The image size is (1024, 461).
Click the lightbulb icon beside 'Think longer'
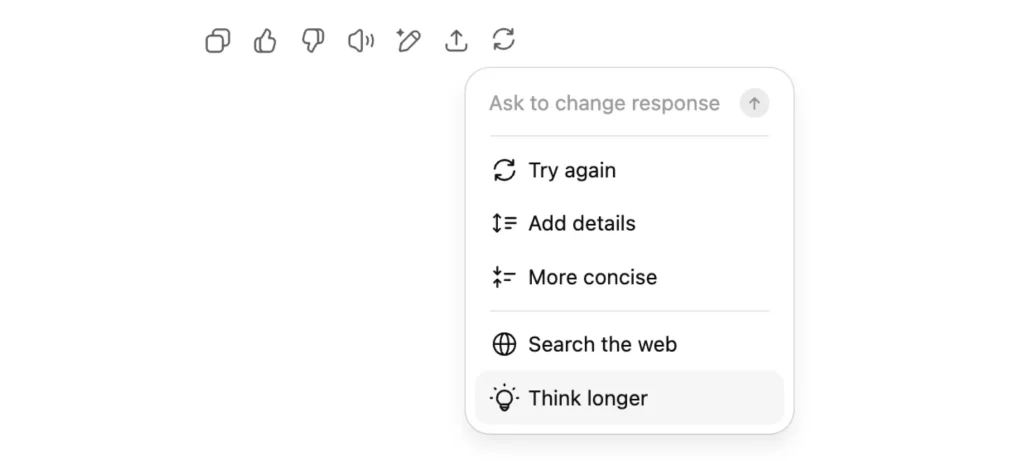[505, 399]
